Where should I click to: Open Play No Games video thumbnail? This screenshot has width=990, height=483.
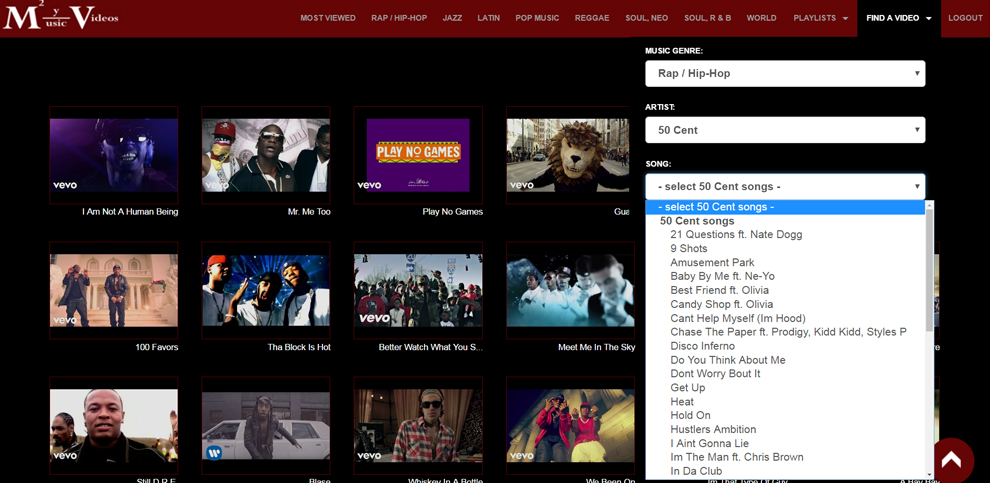click(418, 155)
